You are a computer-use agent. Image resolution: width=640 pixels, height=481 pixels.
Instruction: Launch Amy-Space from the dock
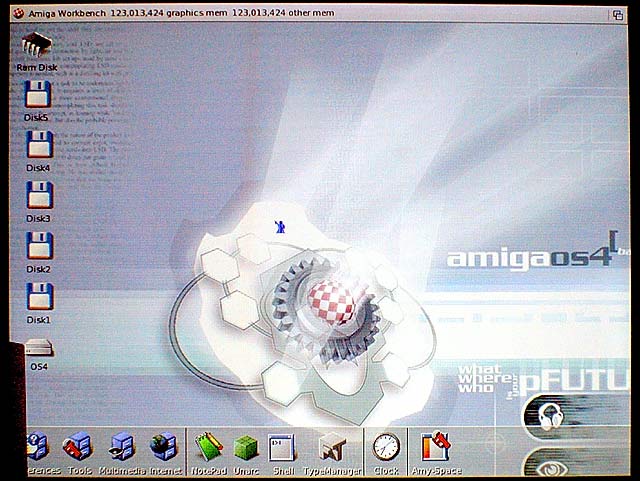436,446
